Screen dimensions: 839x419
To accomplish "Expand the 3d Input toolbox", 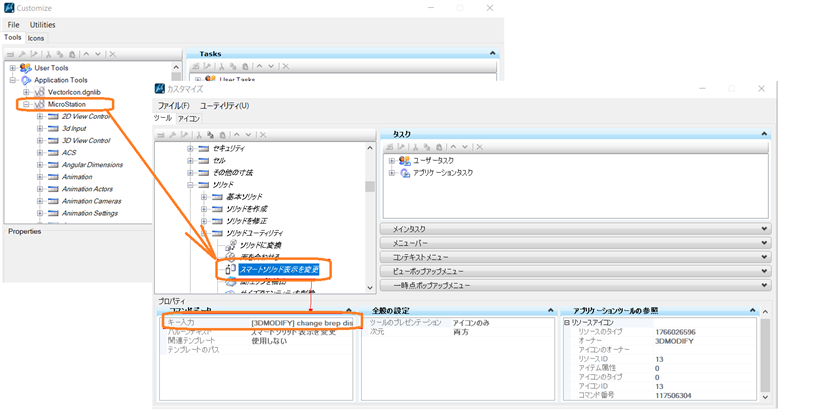I will [x=40, y=128].
